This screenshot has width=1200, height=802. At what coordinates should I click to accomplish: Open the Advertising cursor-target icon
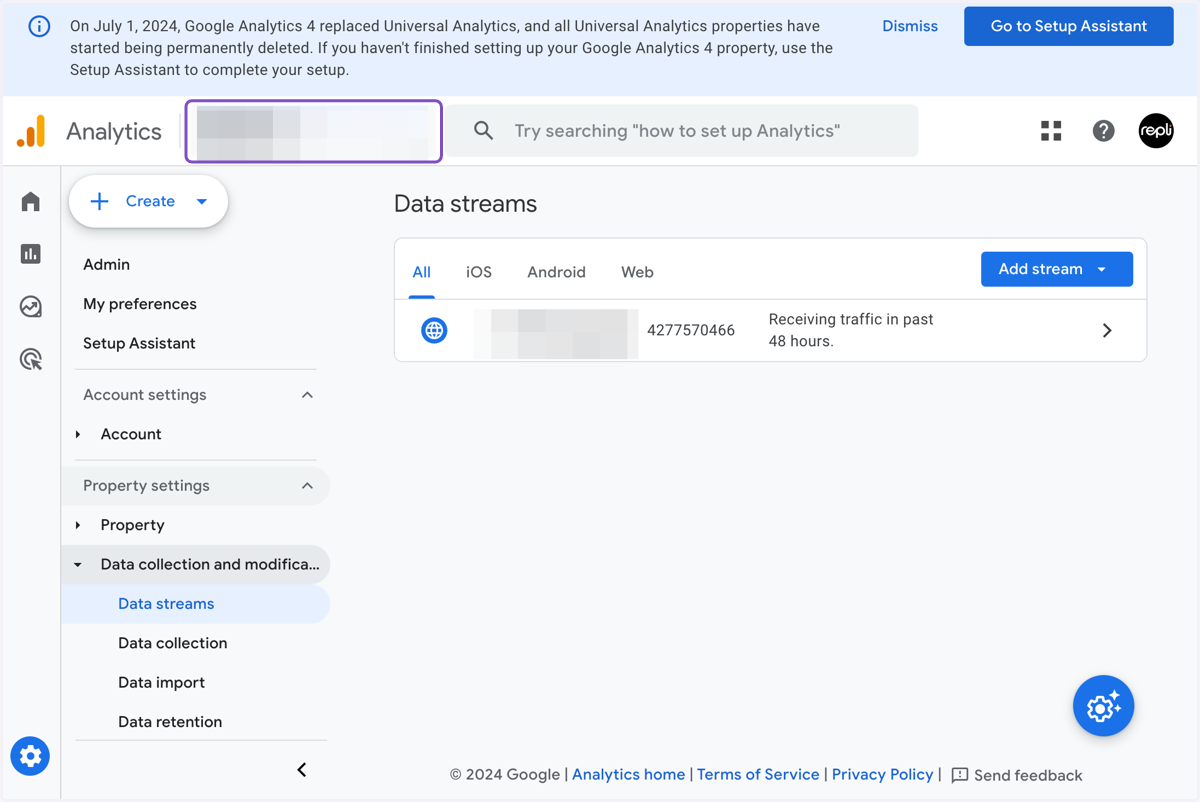[x=31, y=359]
